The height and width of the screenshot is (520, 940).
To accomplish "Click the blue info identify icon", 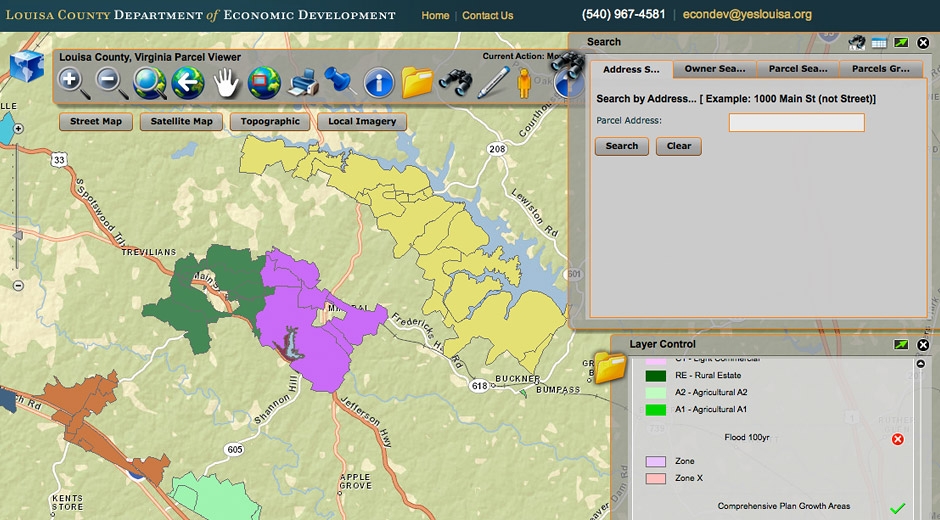I will (x=379, y=83).
